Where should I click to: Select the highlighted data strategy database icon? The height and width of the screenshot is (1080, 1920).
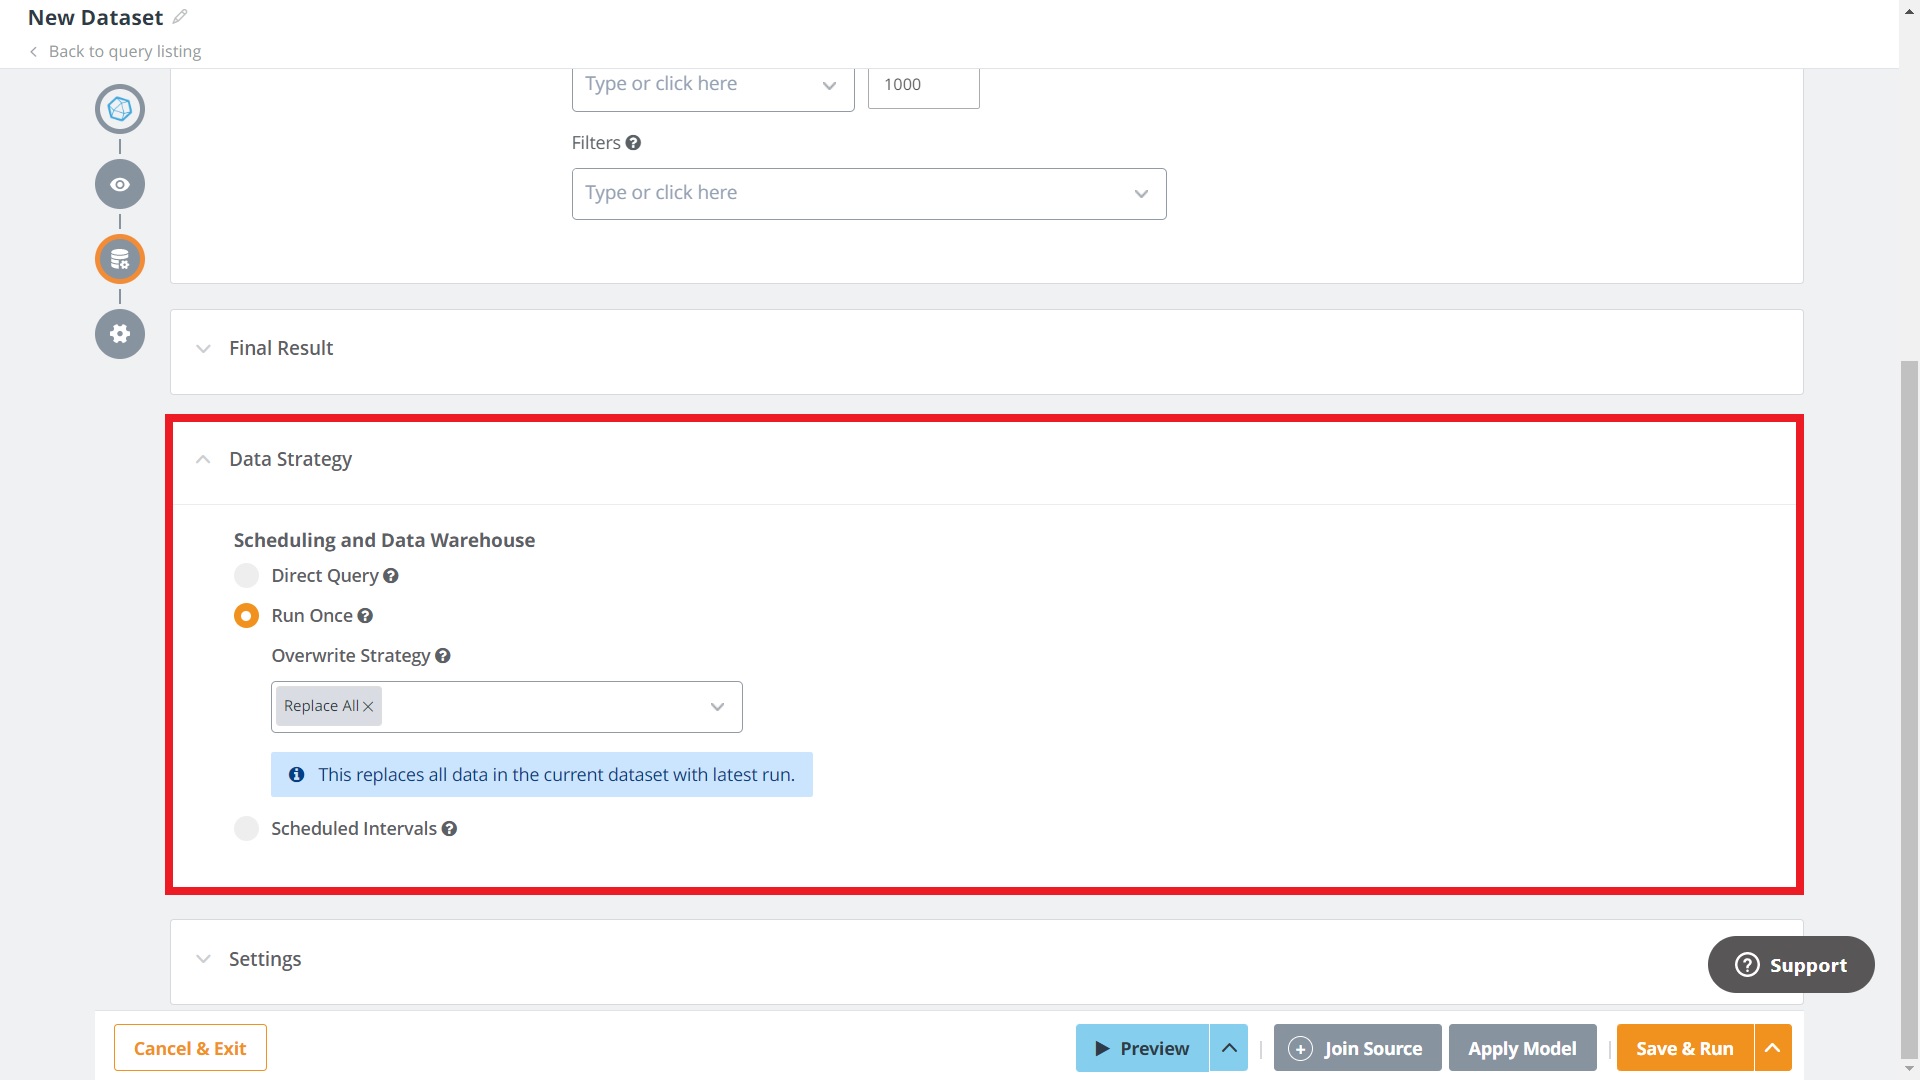point(119,258)
